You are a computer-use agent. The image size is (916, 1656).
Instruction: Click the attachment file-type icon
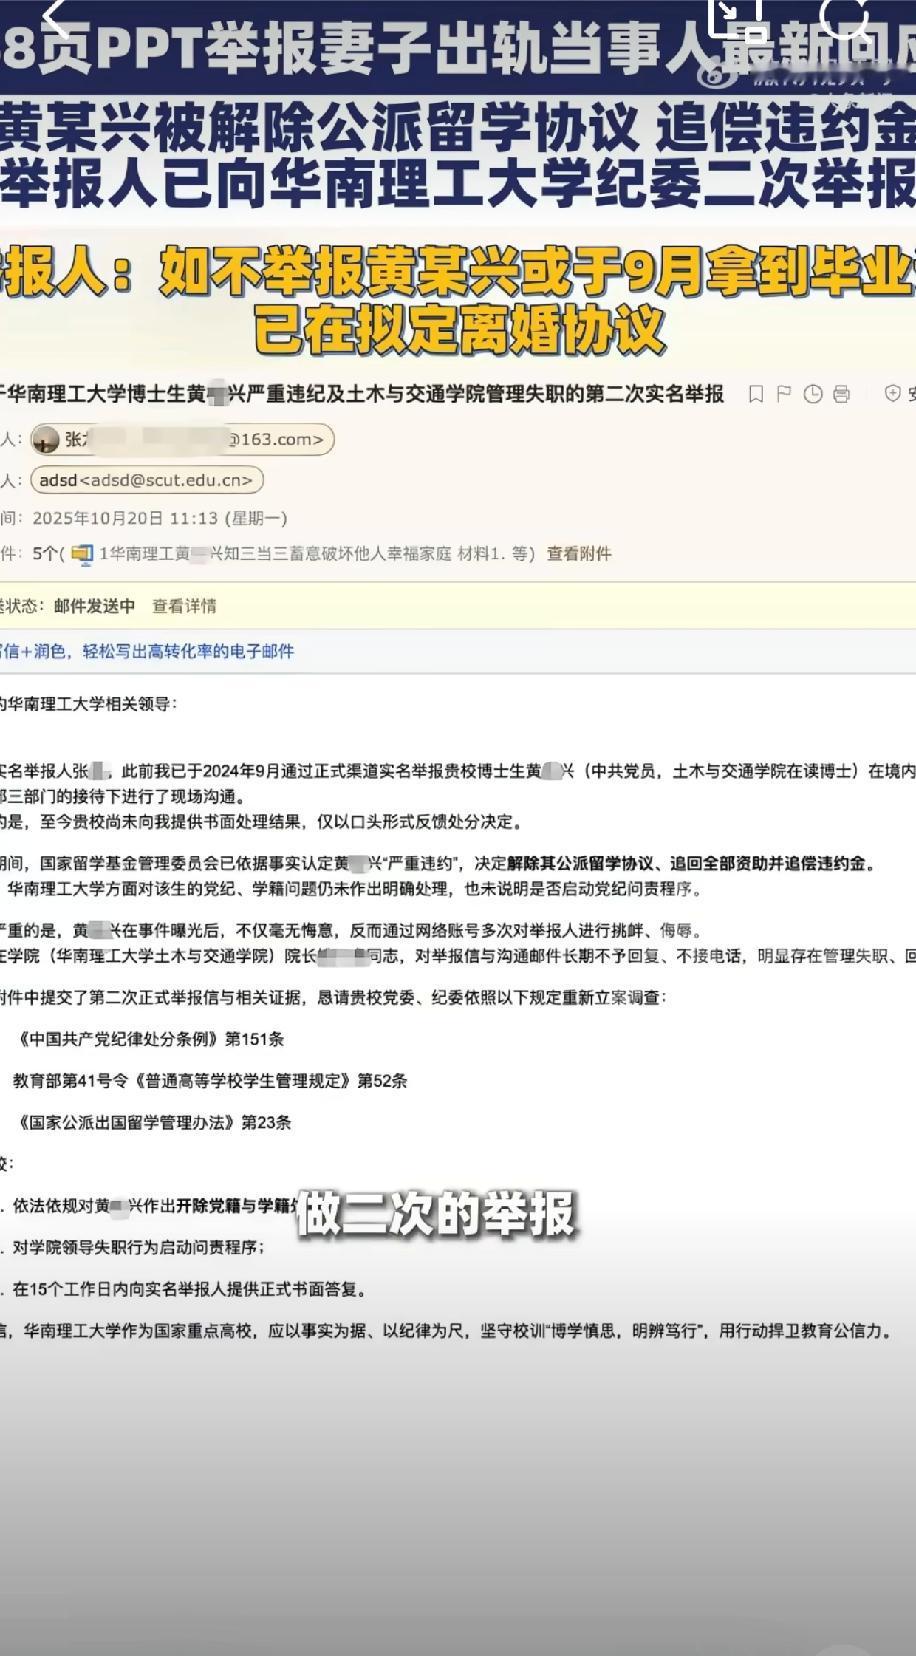click(82, 553)
